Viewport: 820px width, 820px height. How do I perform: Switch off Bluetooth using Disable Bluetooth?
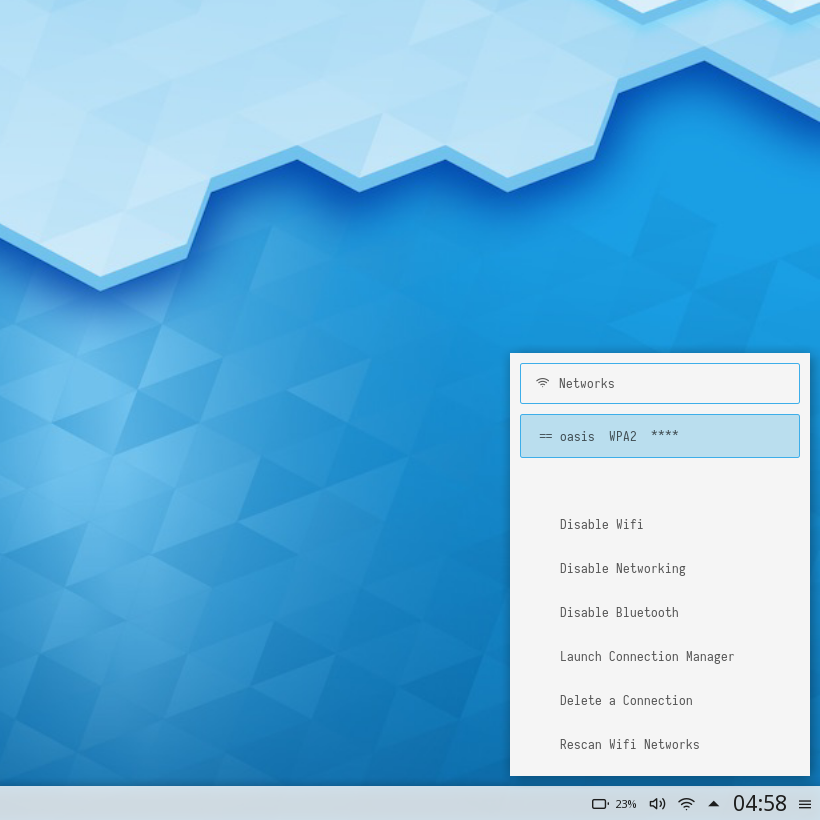pyautogui.click(x=619, y=613)
